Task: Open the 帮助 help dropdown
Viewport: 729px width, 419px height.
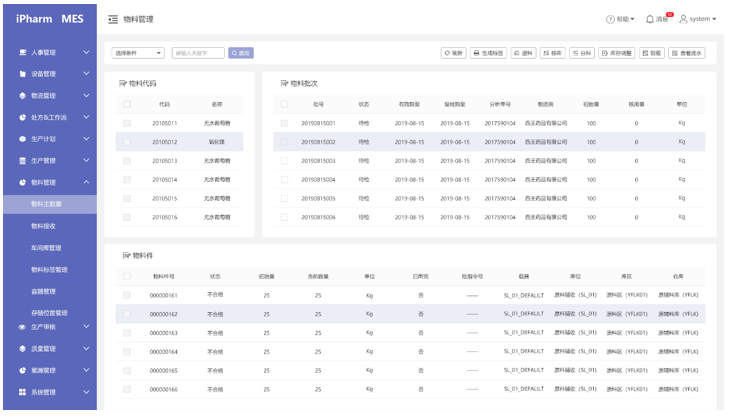Action: (x=620, y=19)
